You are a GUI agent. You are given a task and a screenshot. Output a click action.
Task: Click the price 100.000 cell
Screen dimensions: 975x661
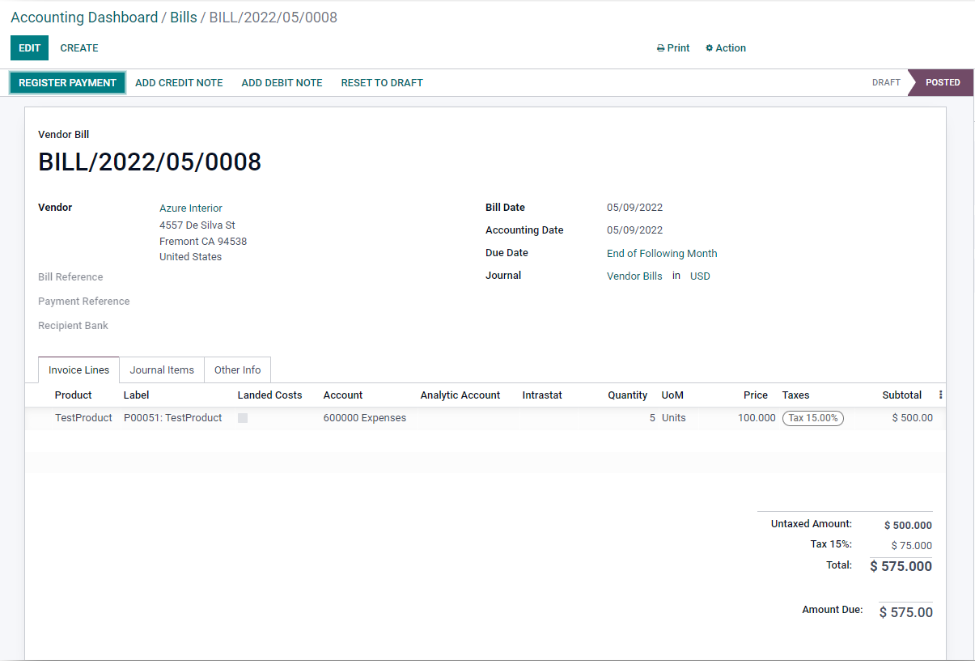coord(757,418)
